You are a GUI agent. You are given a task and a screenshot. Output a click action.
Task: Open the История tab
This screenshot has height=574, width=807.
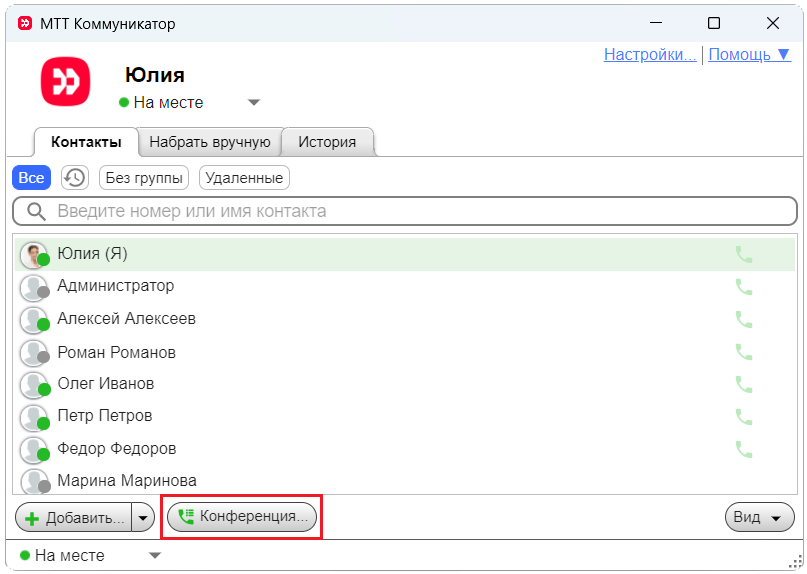click(x=327, y=142)
